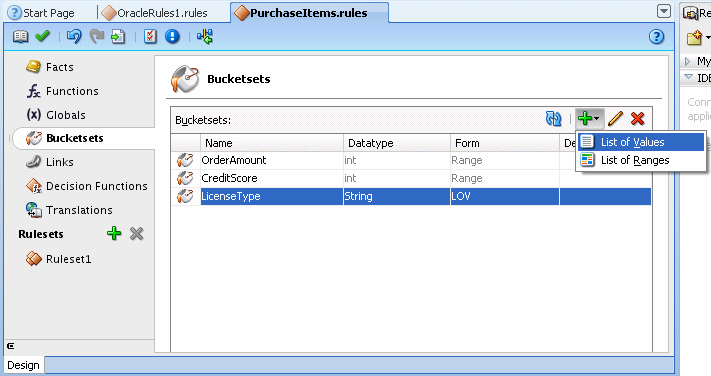Select List of Values menu option

click(x=641, y=142)
